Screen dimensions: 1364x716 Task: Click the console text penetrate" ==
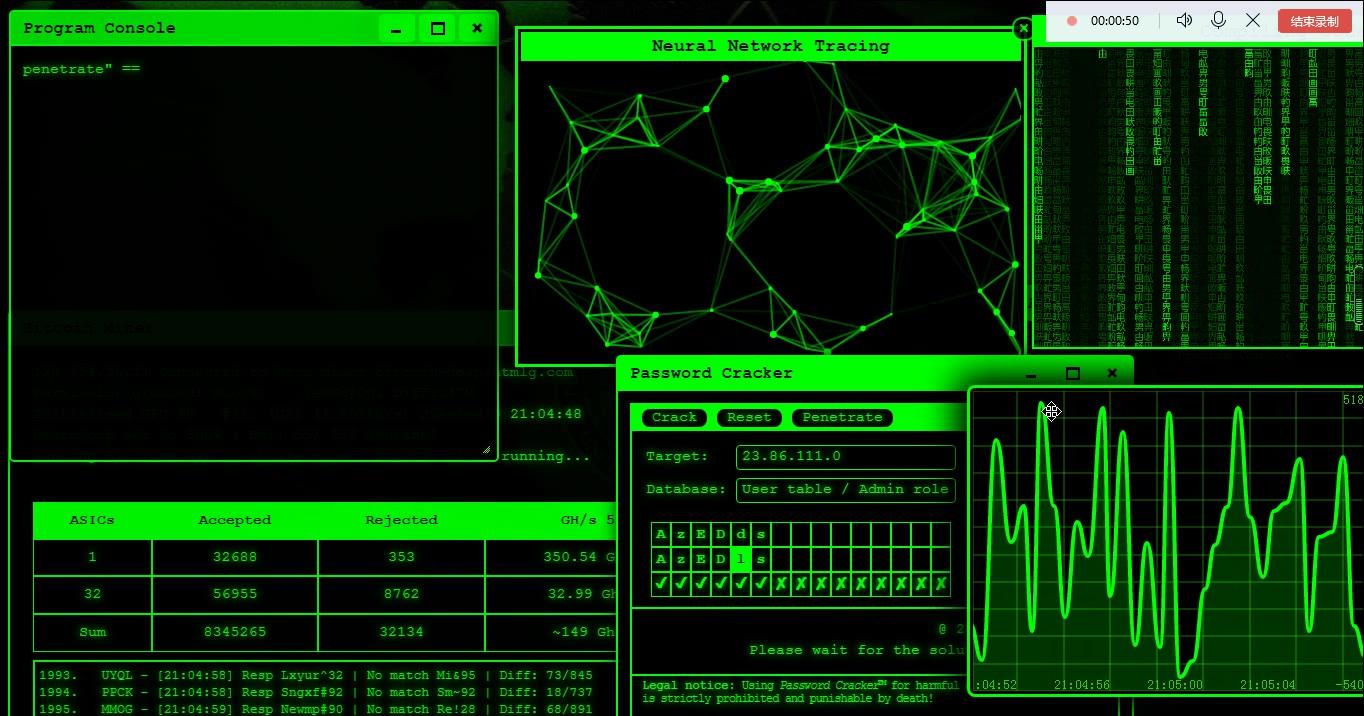(81, 70)
